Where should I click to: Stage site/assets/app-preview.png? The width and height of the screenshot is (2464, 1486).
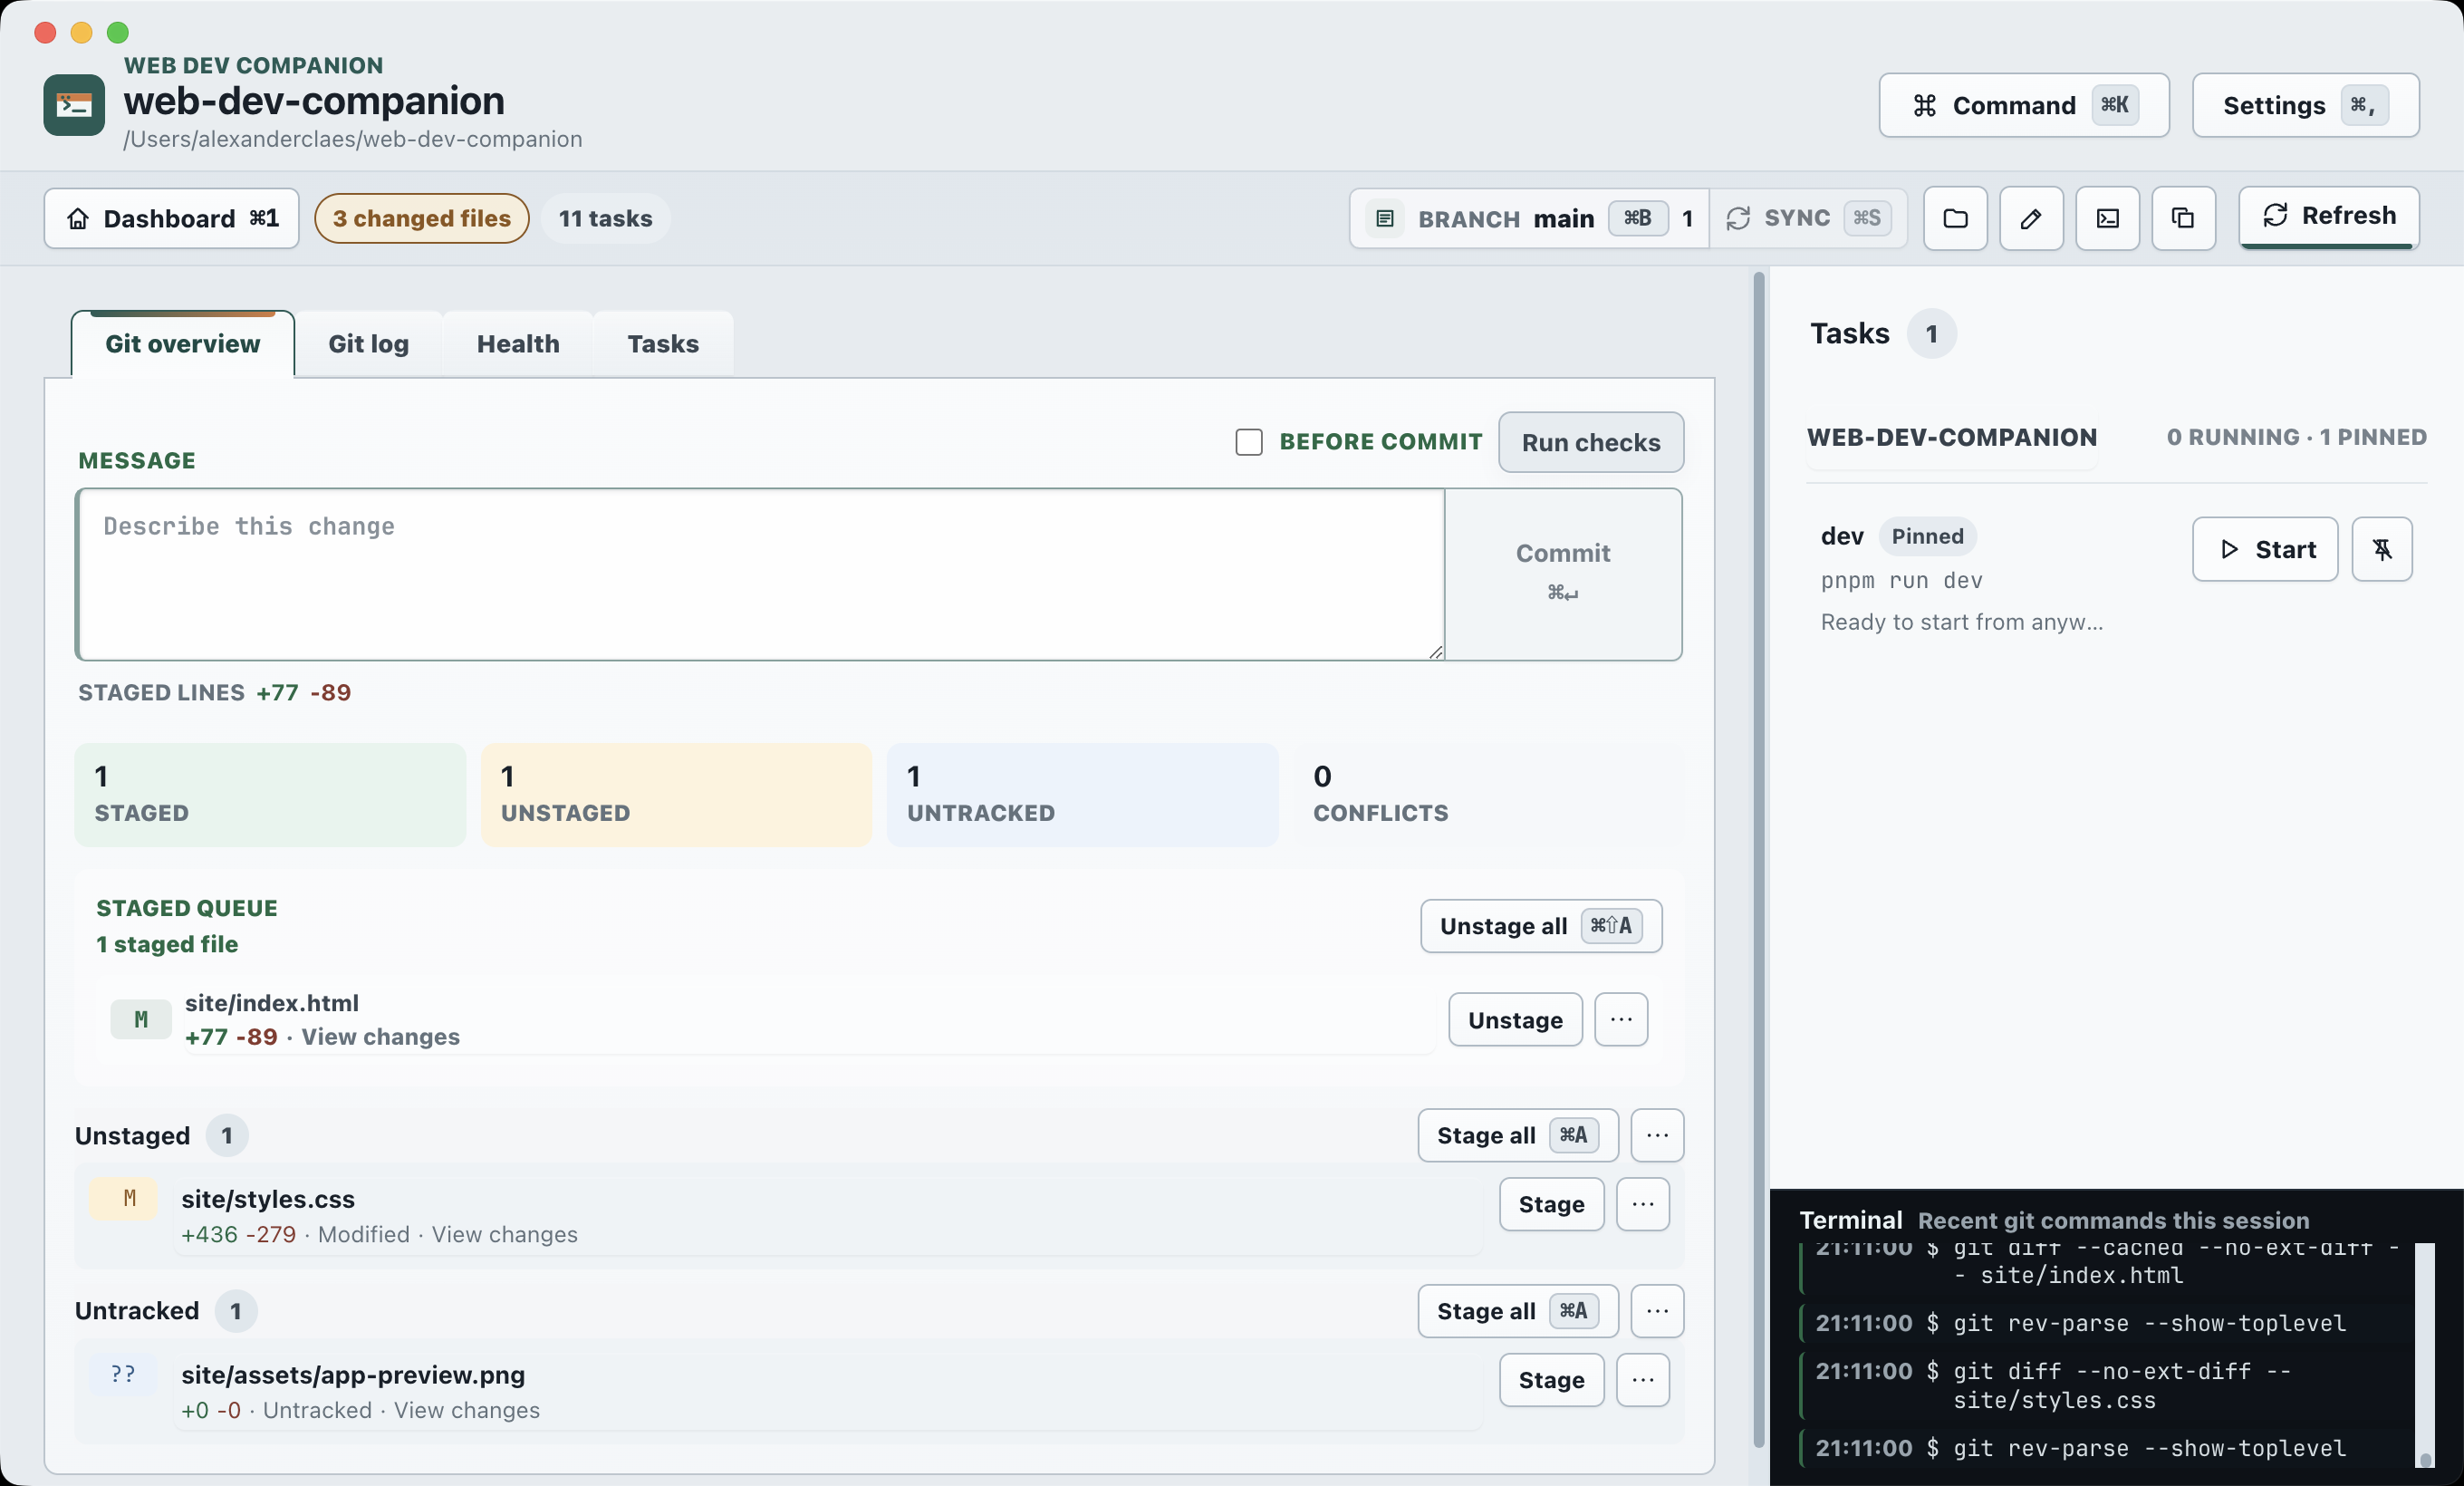1551,1380
